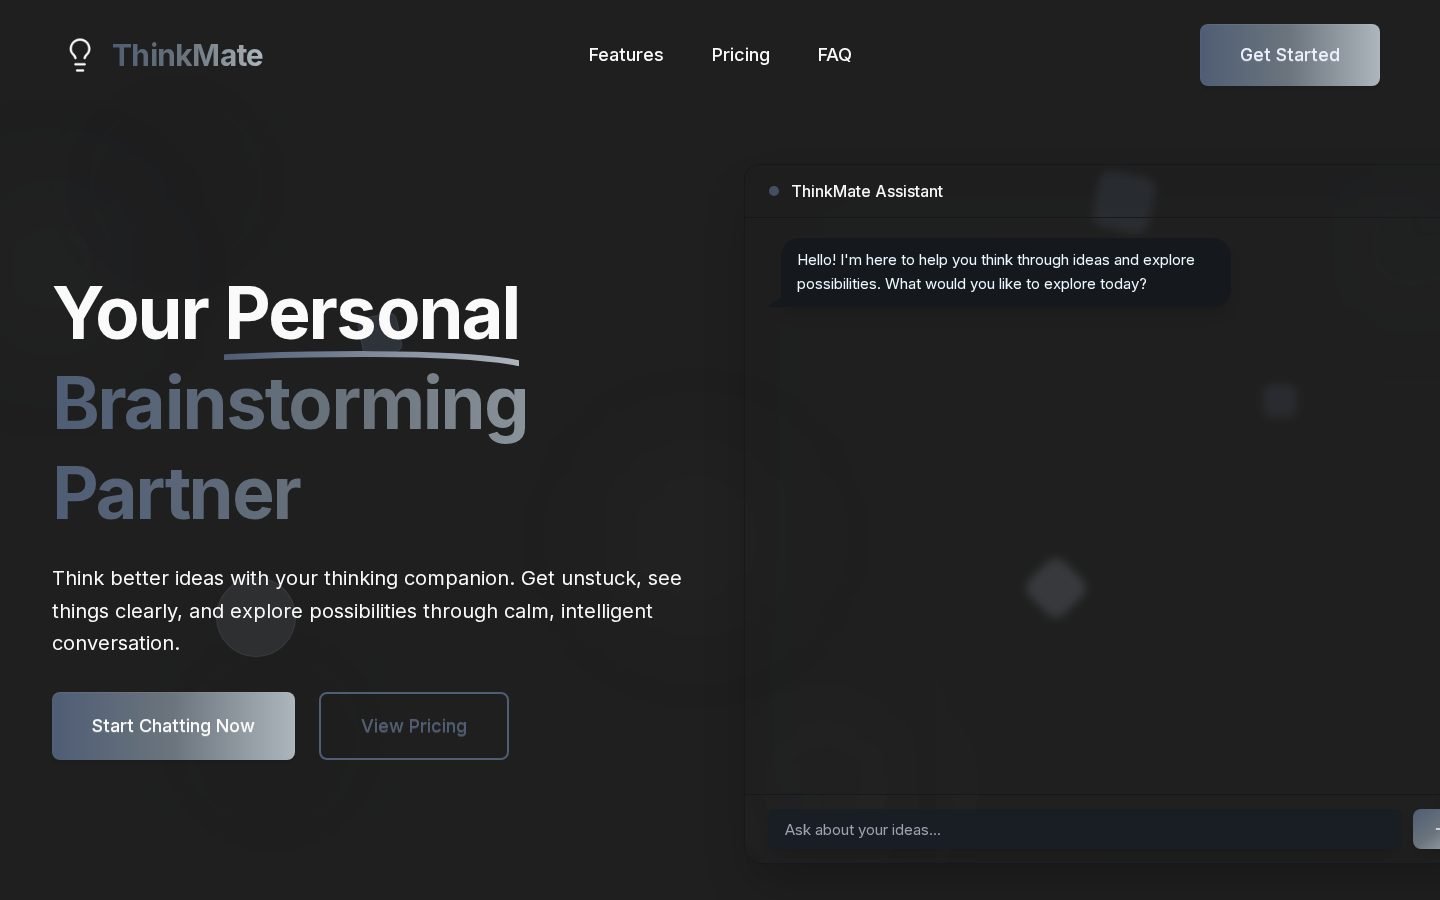Focus the Ask about your ideas input
The width and height of the screenshot is (1440, 900).
tap(1084, 829)
